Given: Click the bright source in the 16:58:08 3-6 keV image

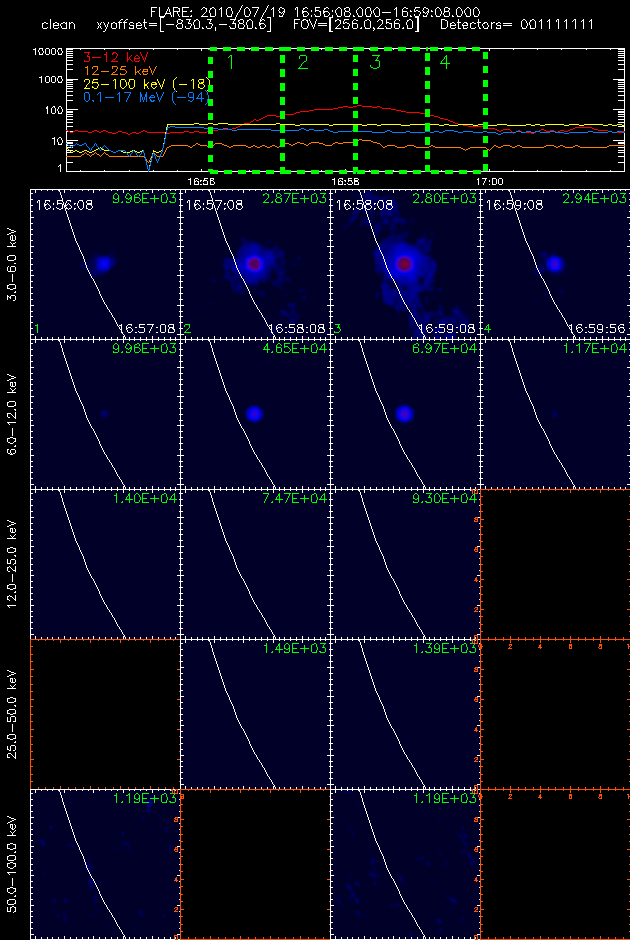Looking at the screenshot, I should (404, 263).
